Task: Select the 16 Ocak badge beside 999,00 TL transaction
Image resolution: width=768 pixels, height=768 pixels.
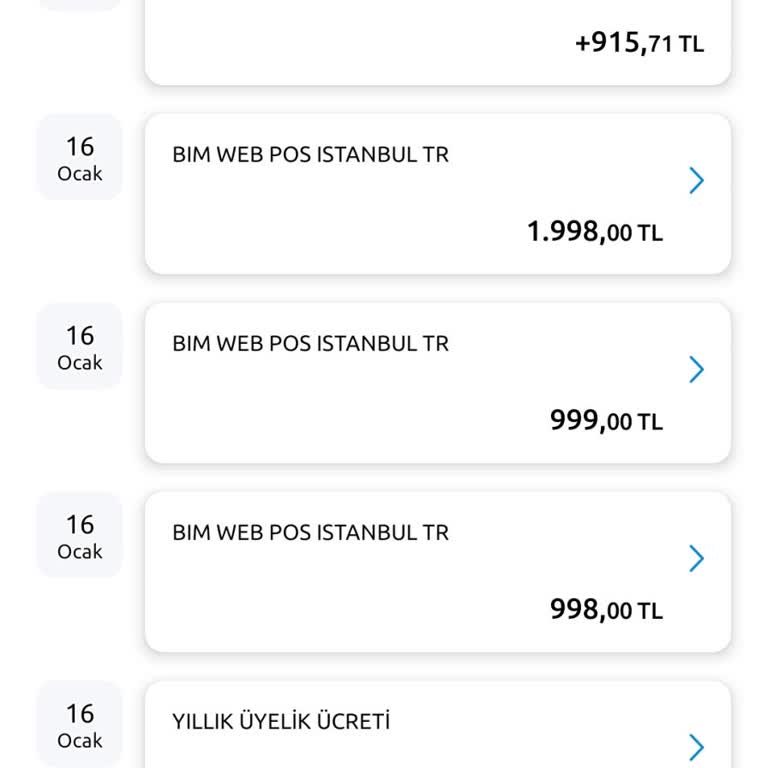Action: point(80,347)
